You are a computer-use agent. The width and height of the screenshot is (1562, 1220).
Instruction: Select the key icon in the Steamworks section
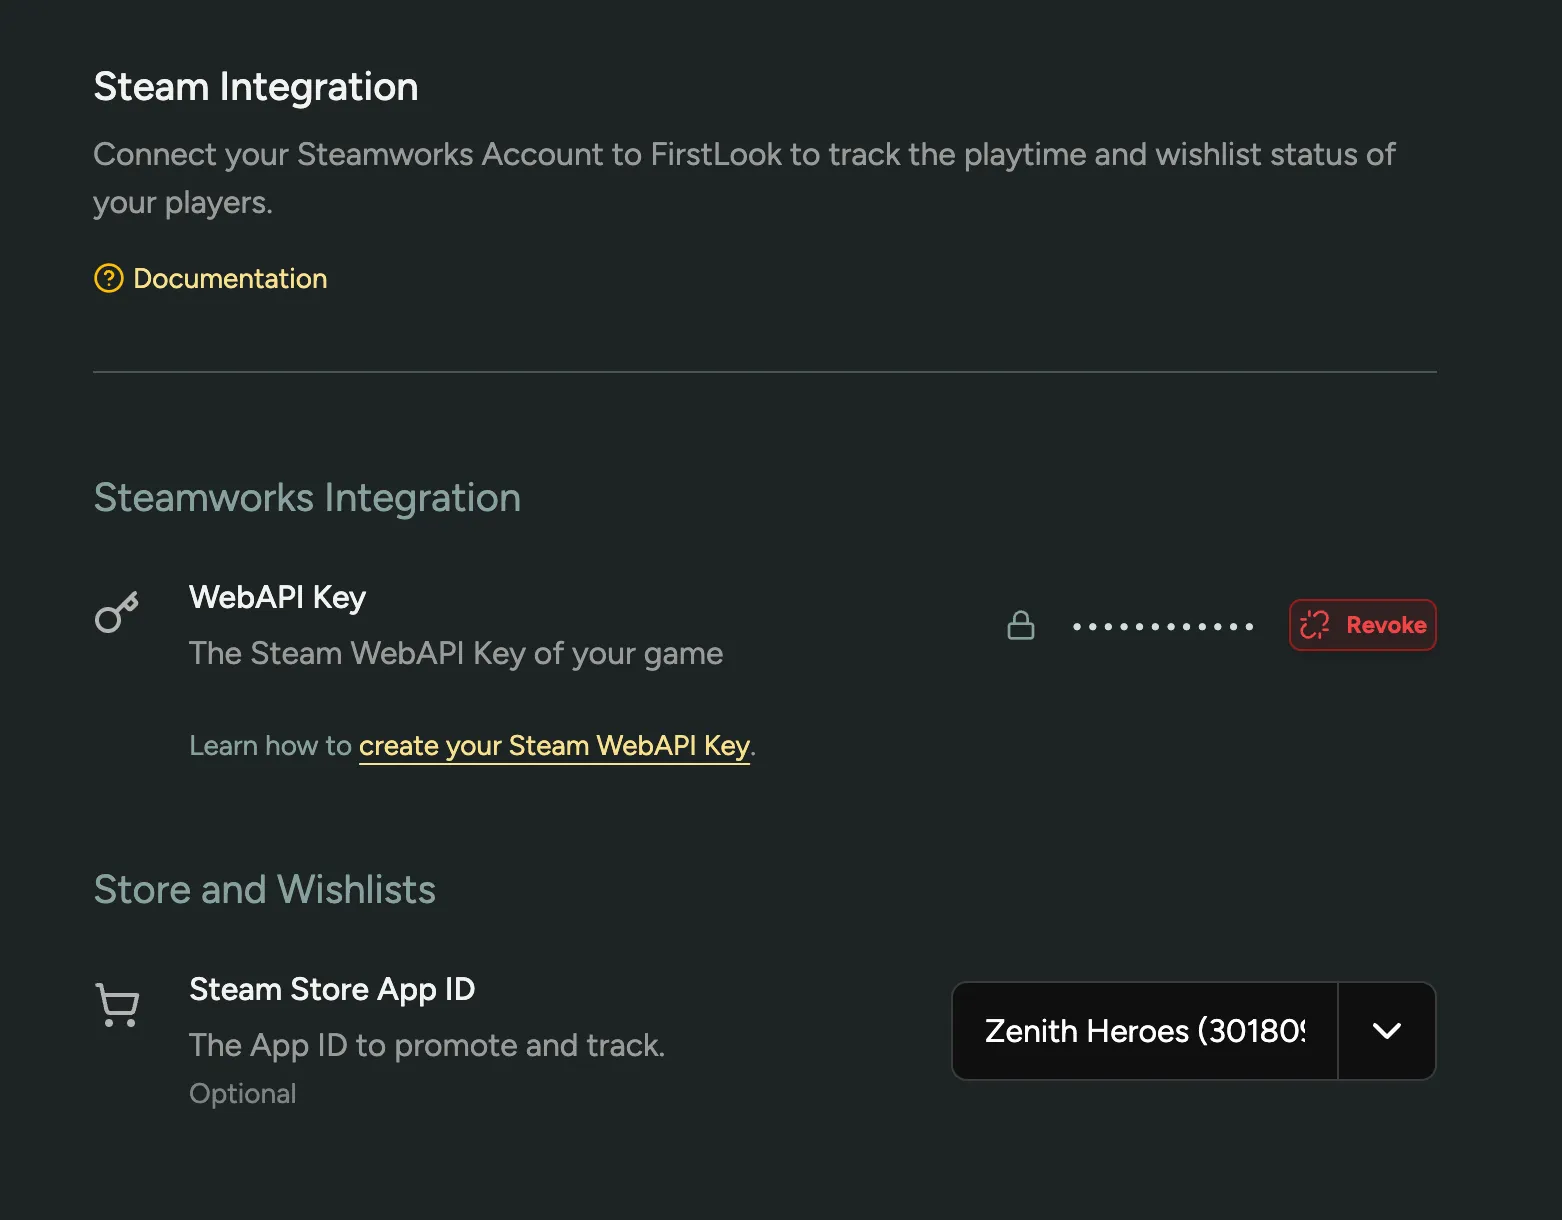[115, 613]
